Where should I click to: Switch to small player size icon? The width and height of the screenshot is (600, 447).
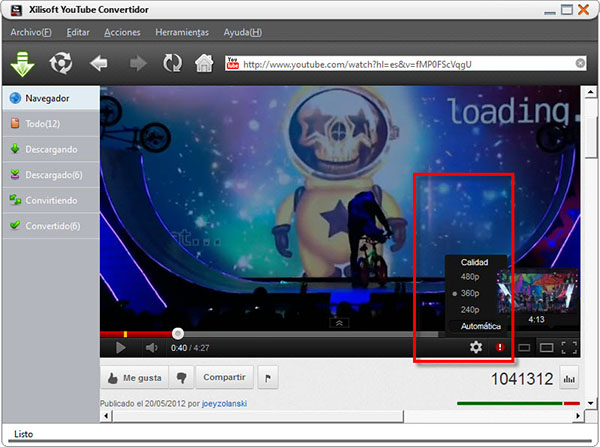point(524,347)
